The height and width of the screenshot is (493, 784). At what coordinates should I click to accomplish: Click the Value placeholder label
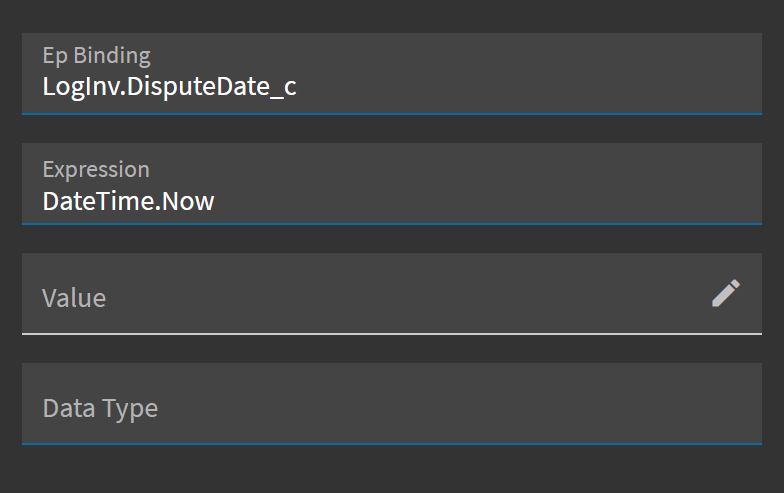point(74,298)
